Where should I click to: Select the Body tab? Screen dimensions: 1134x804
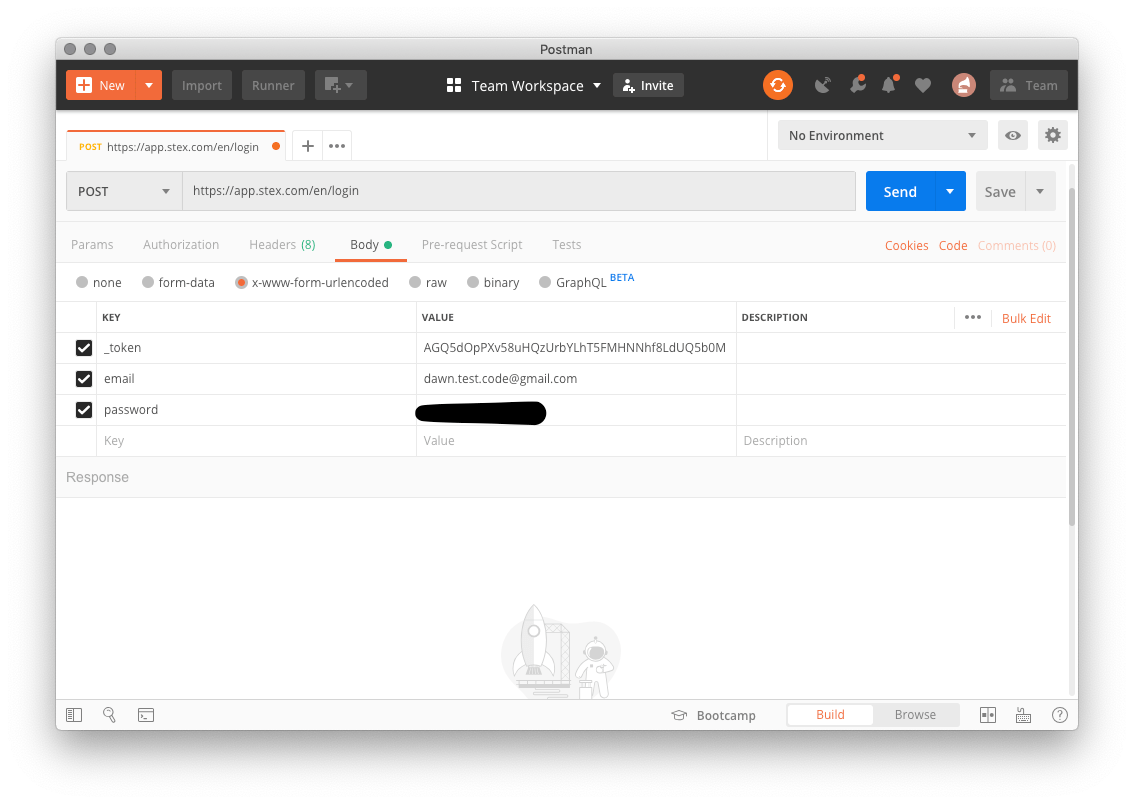[370, 244]
